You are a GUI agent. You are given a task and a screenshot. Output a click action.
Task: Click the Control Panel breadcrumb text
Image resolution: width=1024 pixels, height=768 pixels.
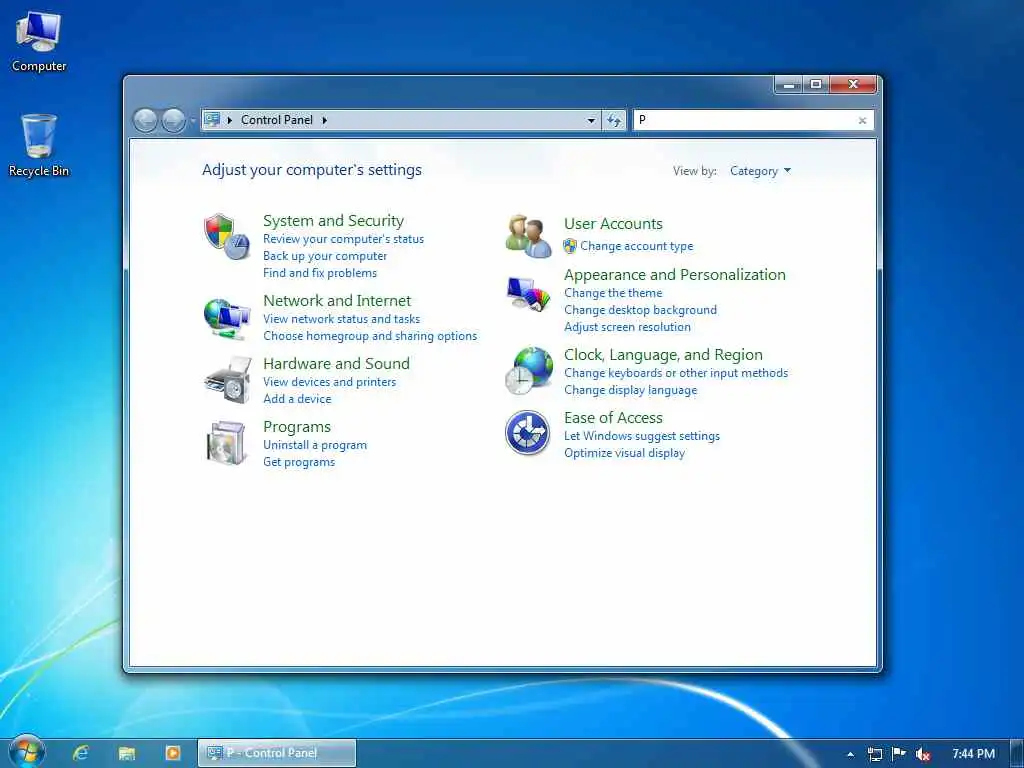[277, 120]
